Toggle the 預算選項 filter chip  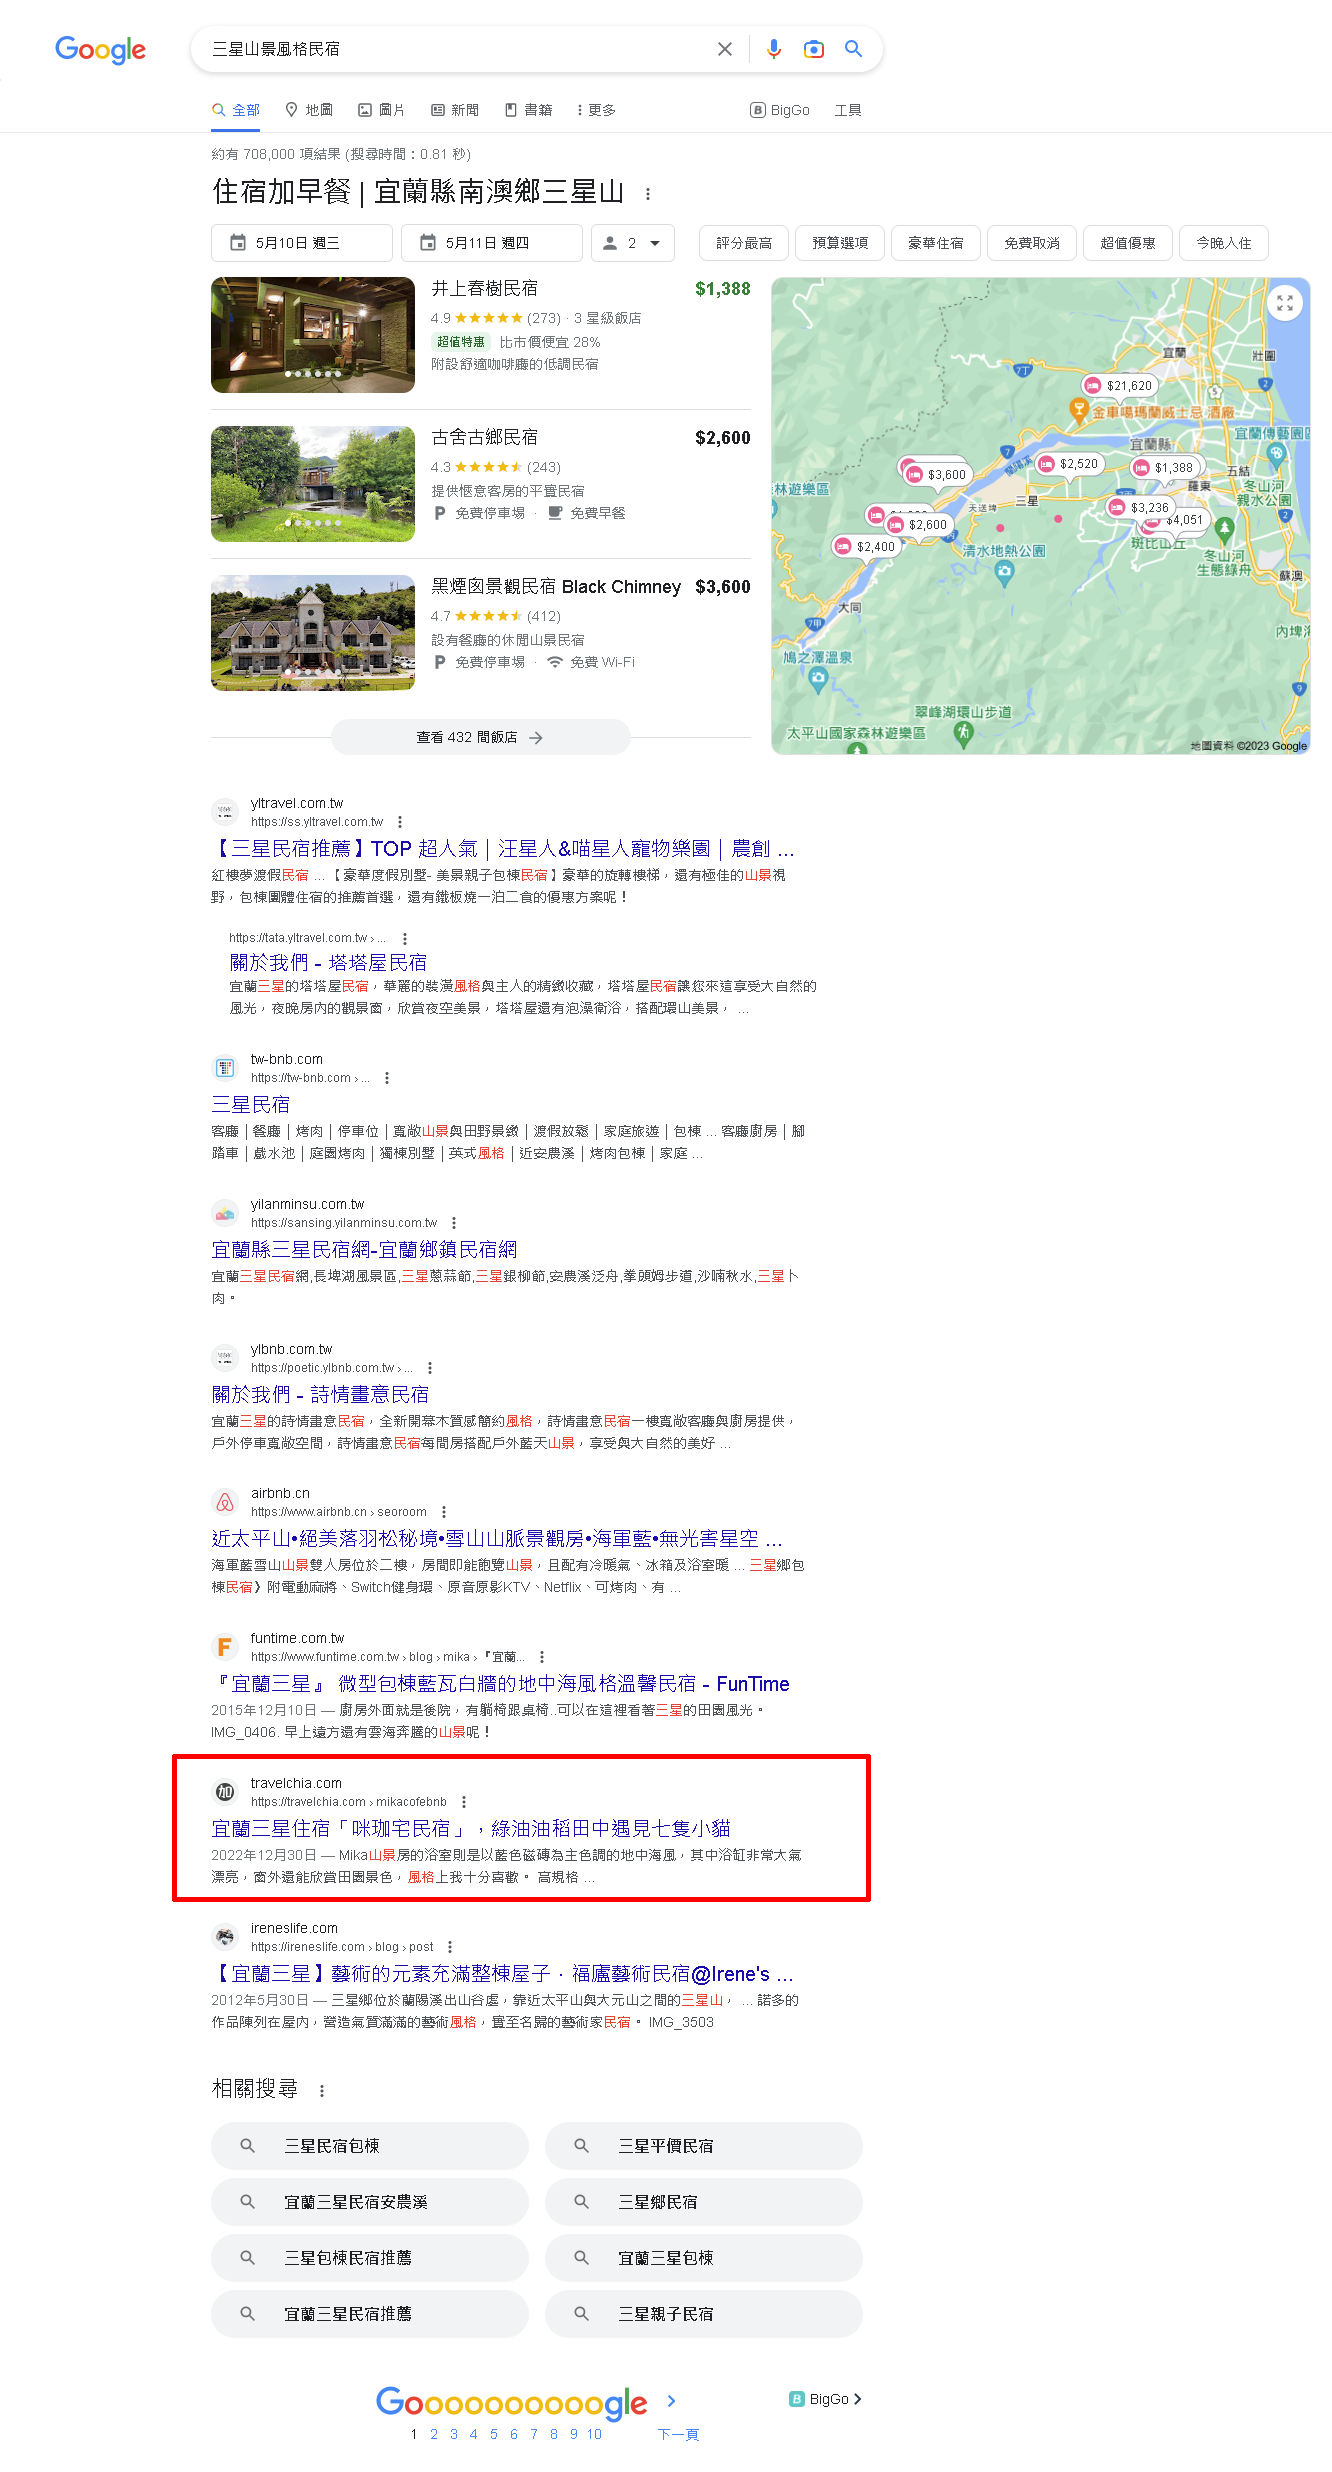point(840,243)
